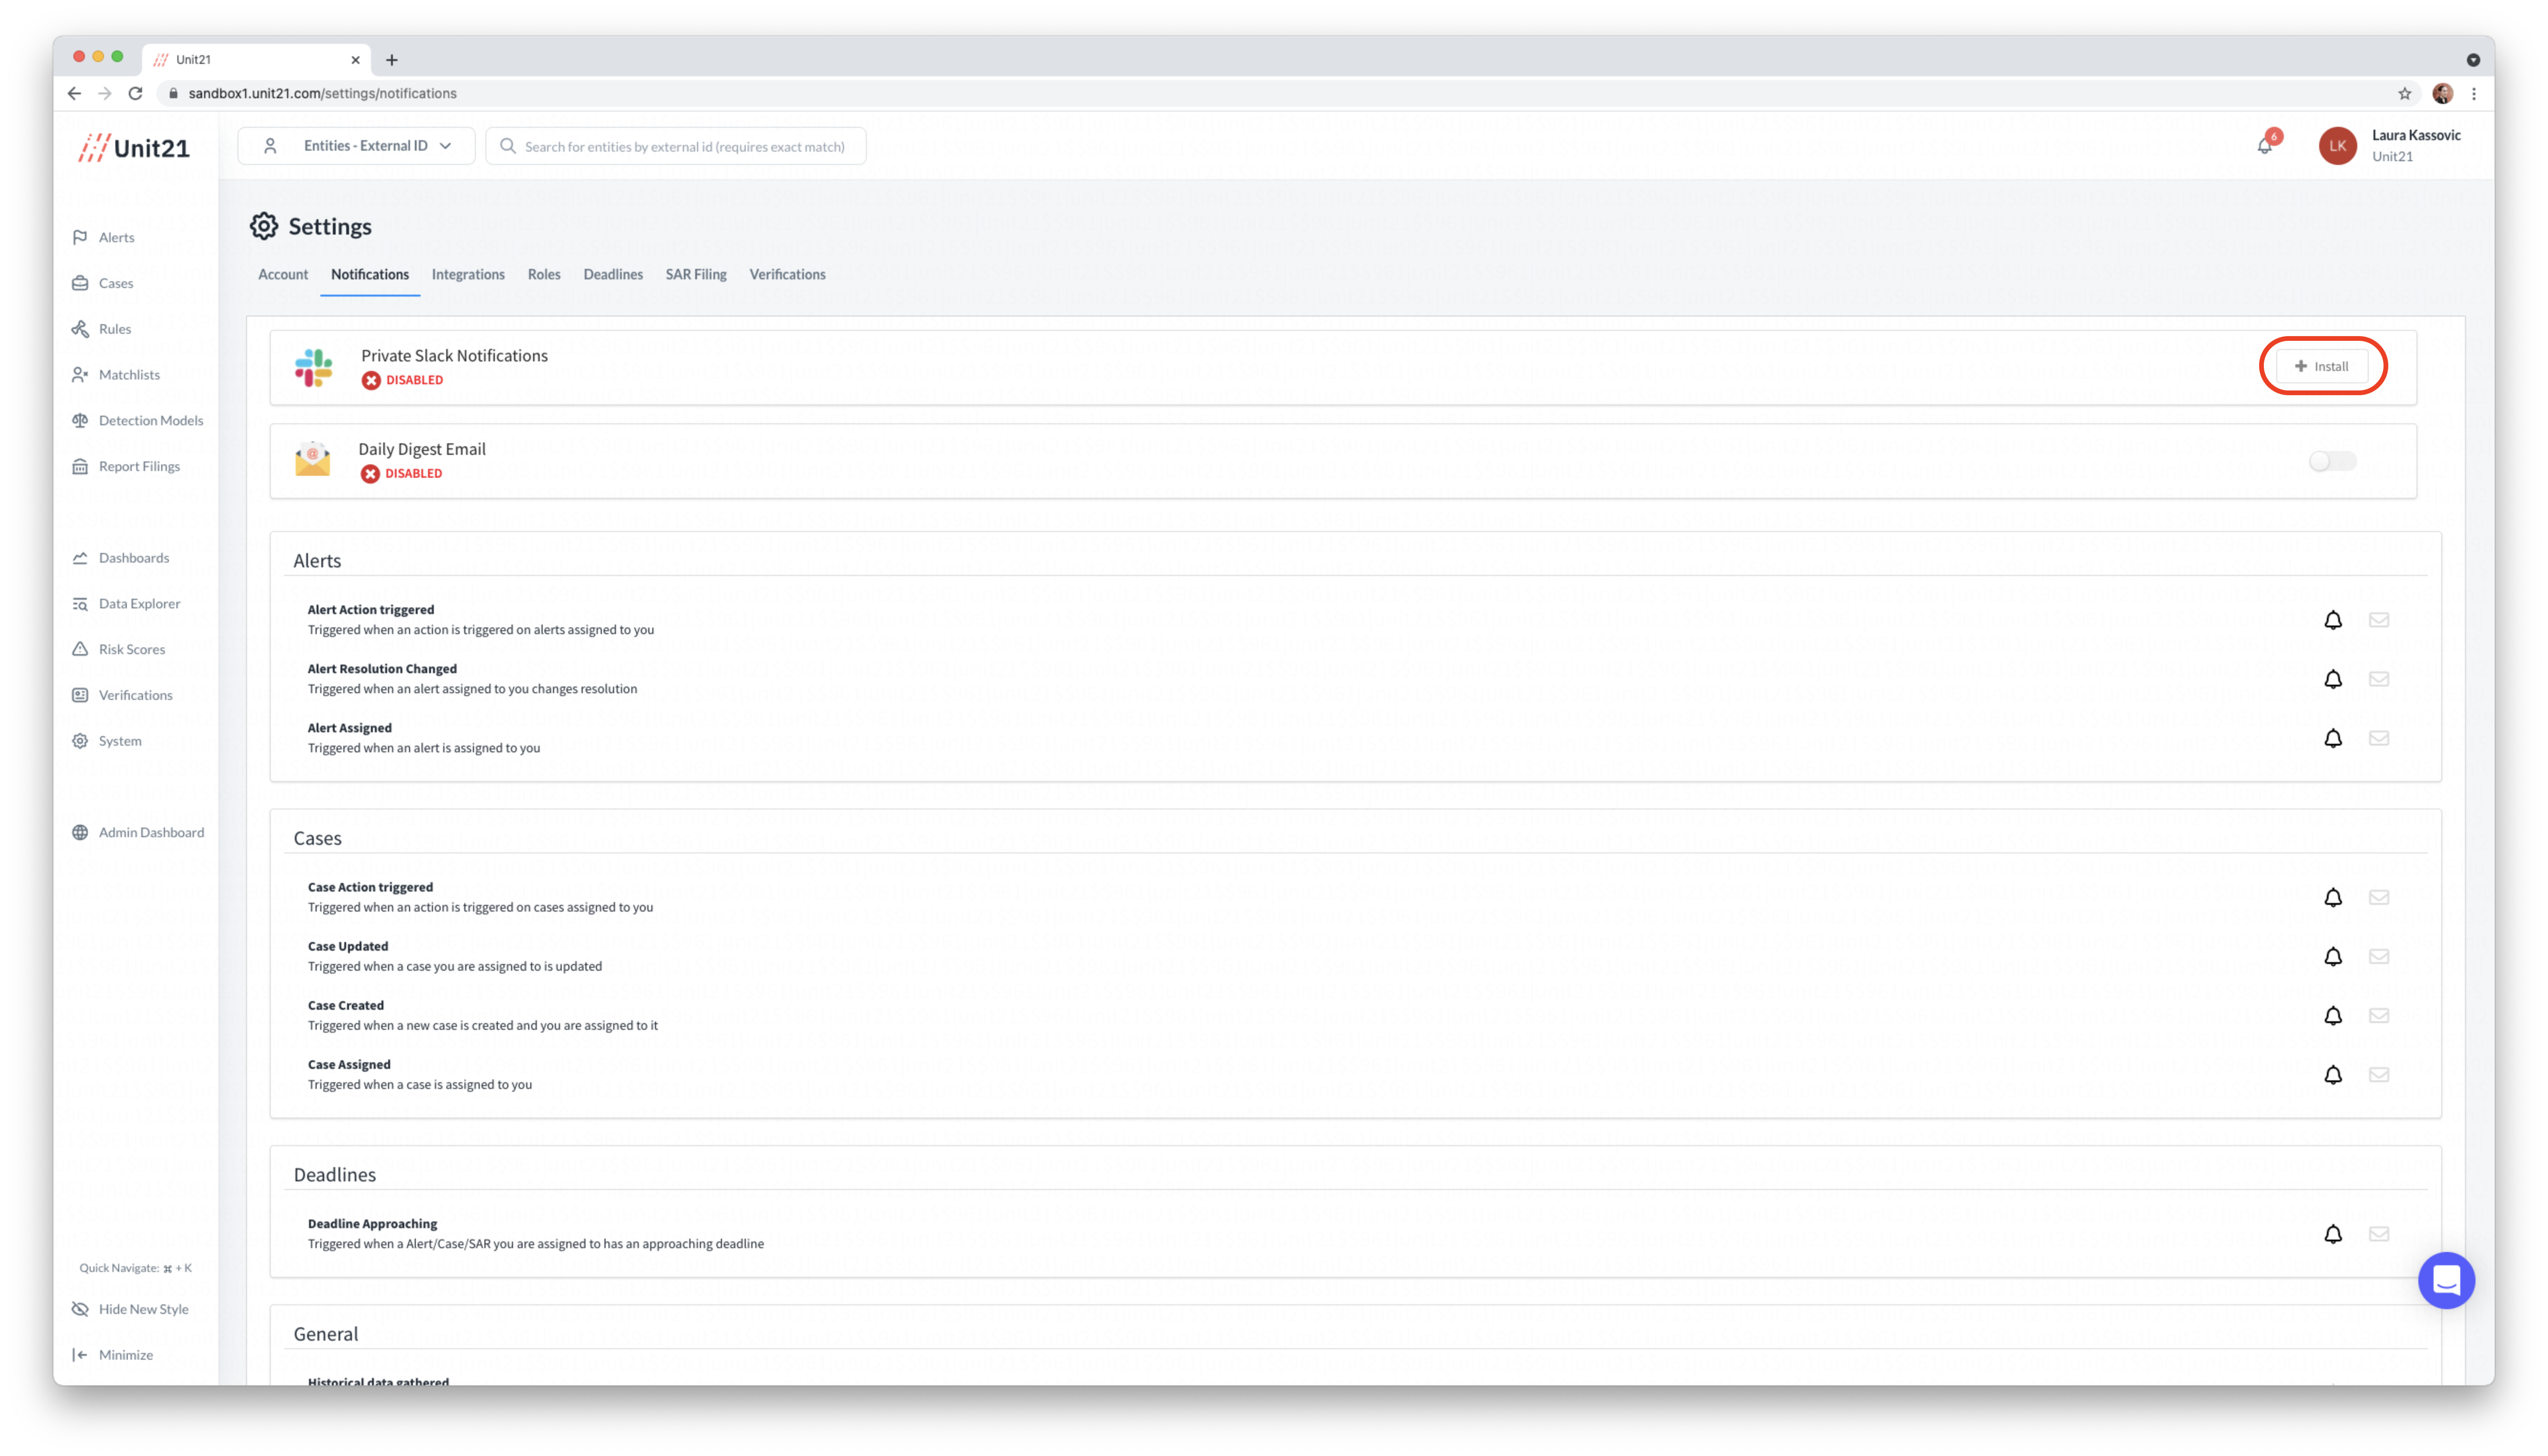Open Data Explorer from sidebar

pyautogui.click(x=139, y=603)
